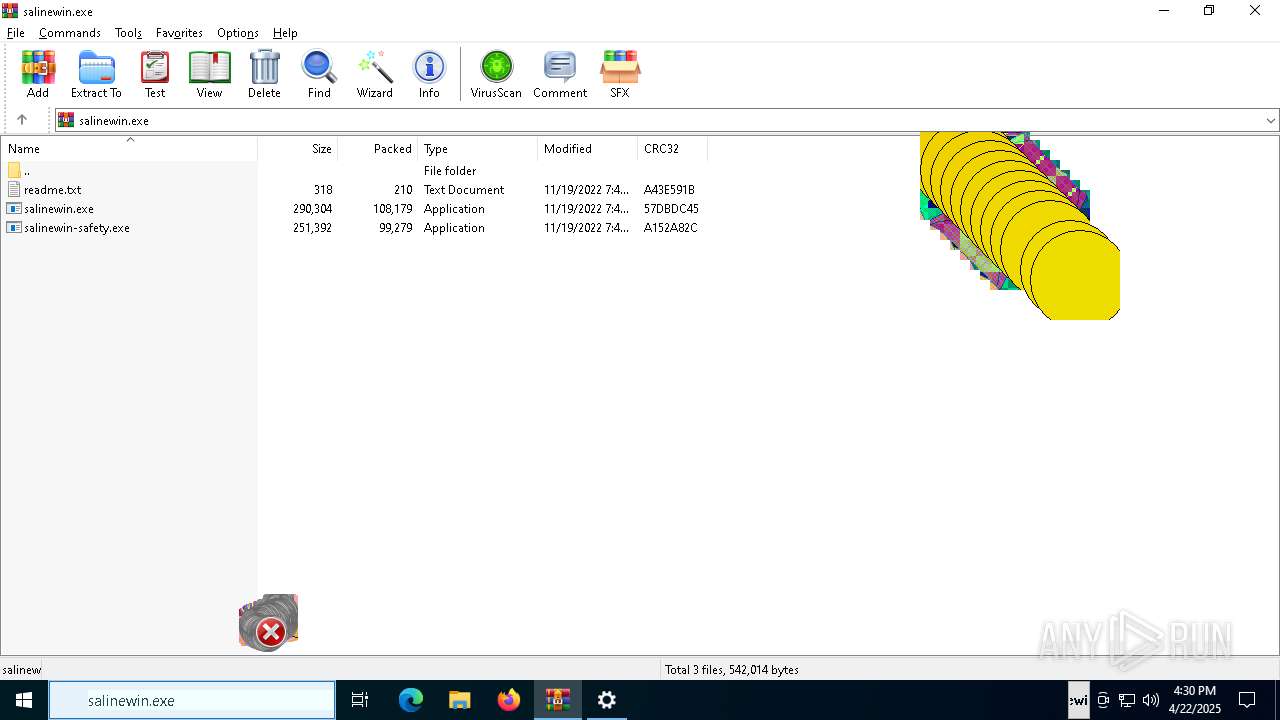The image size is (1280, 720).
Task: Click the View file toolbar icon
Action: (x=209, y=75)
